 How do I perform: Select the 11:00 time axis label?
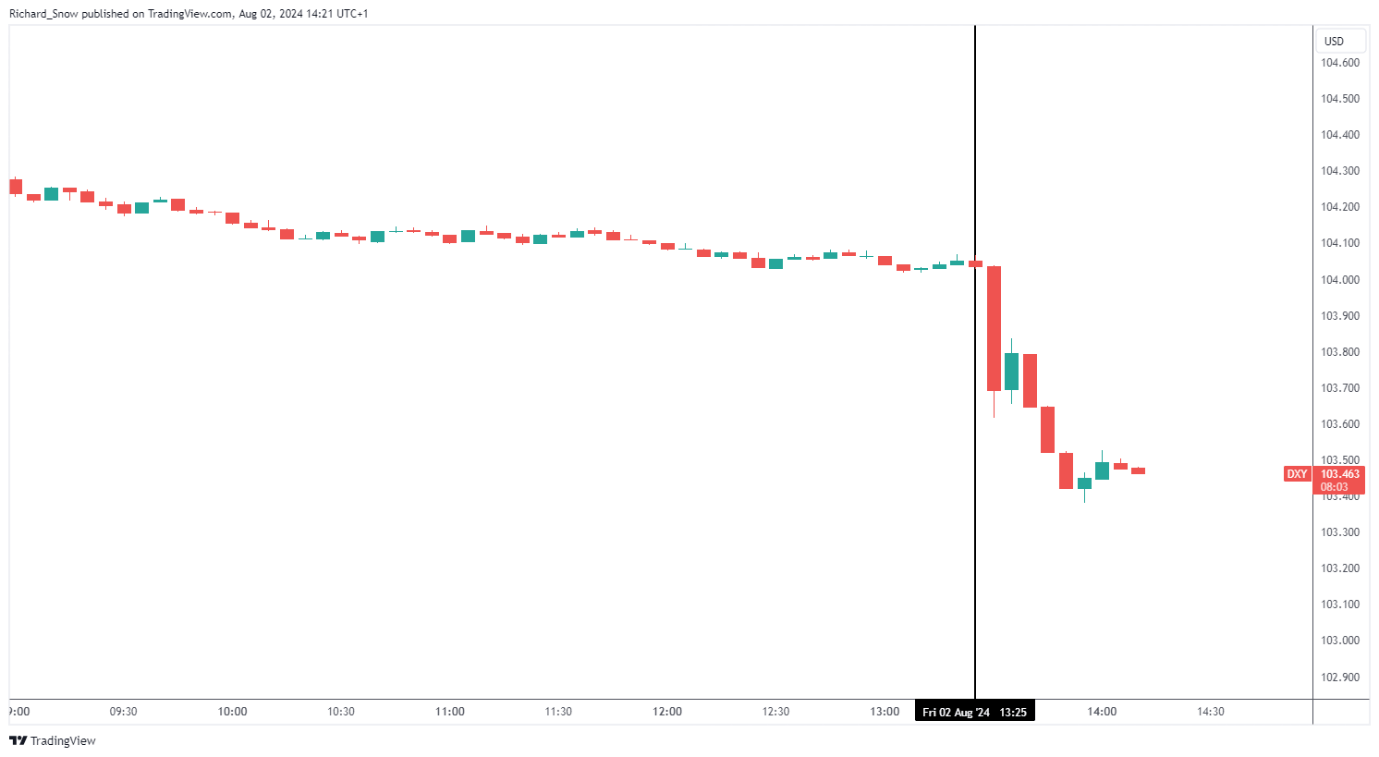(x=450, y=712)
